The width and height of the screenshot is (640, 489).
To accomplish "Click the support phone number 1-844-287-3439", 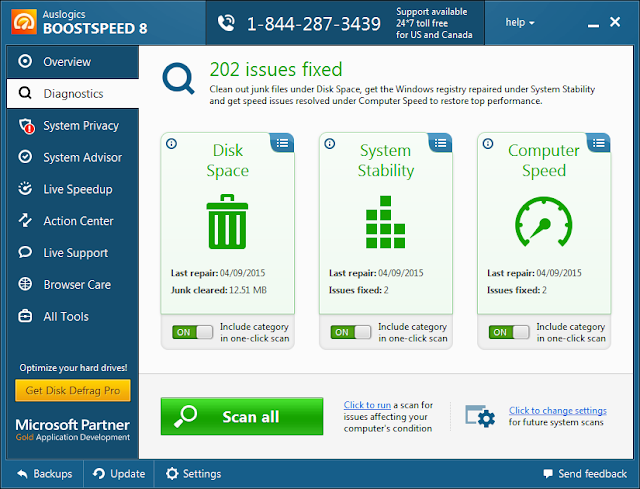I will tap(314, 24).
